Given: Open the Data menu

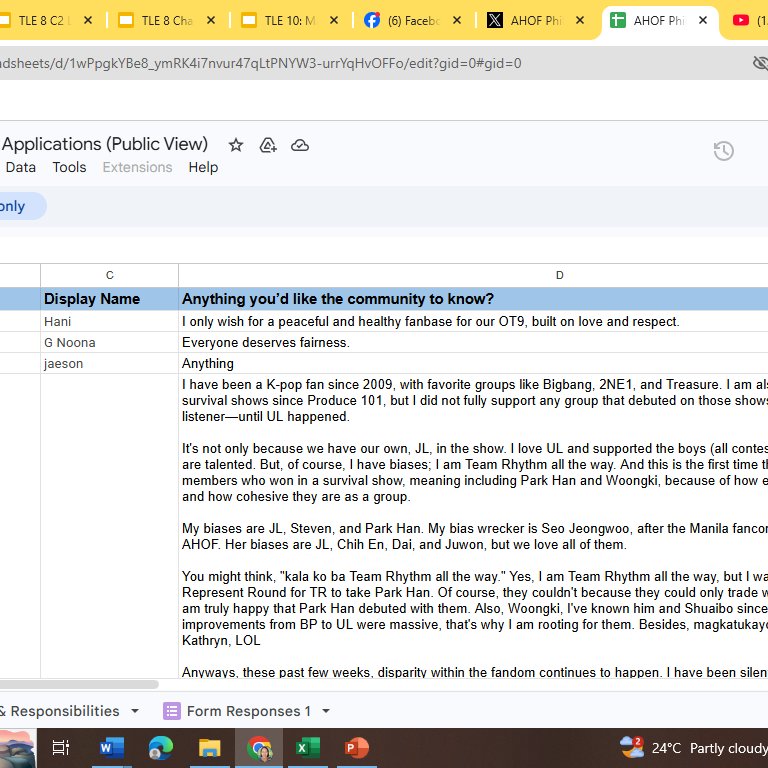Looking at the screenshot, I should point(21,168).
